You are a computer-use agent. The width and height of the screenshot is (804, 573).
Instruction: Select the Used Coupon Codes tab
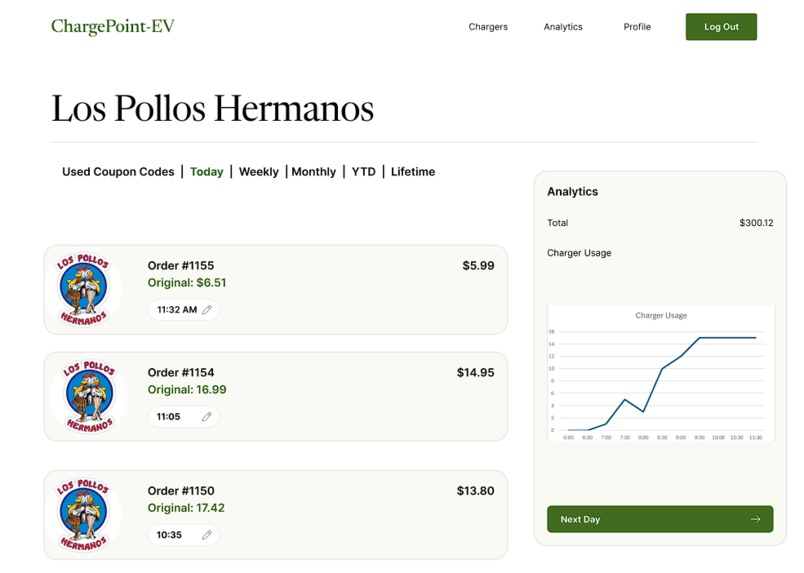point(118,172)
